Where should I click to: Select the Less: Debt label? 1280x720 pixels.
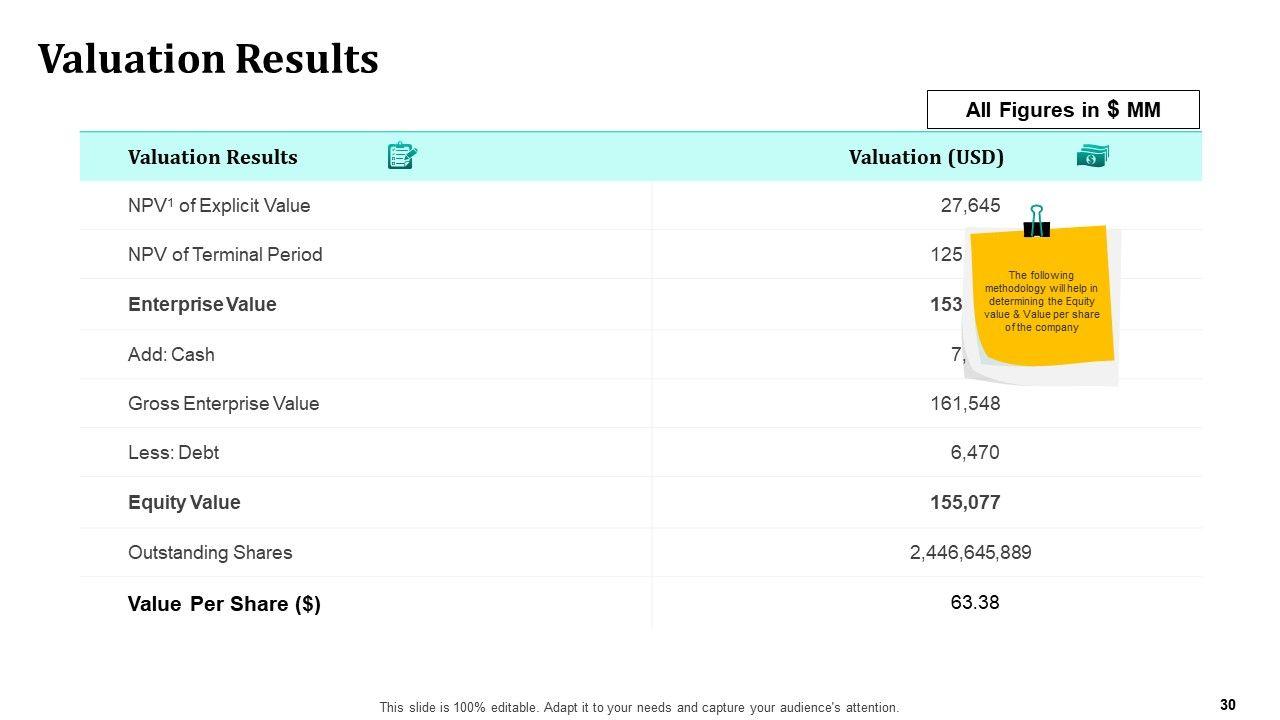[x=173, y=453]
